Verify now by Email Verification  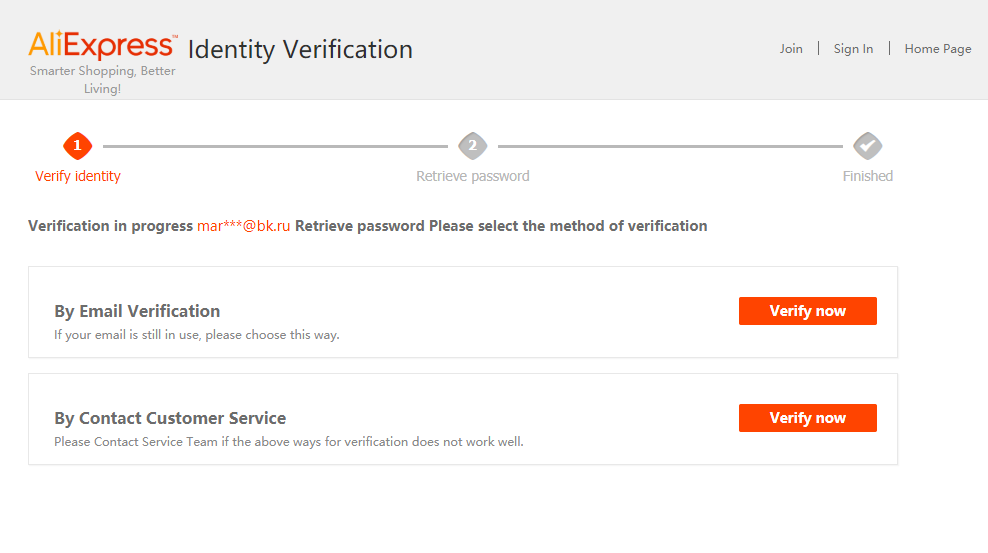[x=808, y=311]
